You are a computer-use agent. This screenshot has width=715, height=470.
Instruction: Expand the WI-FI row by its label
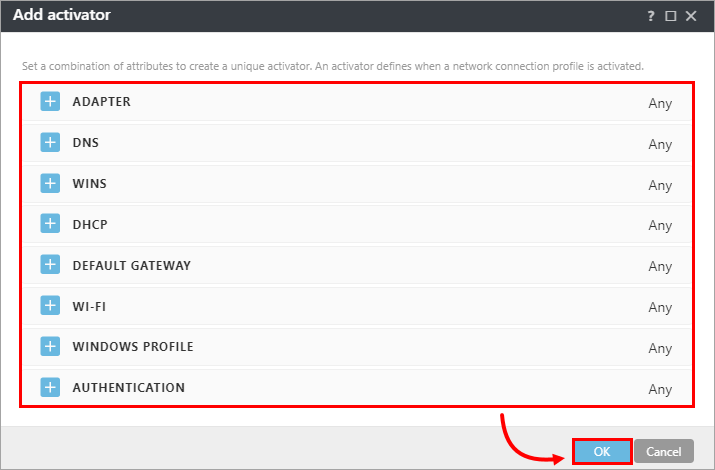(x=90, y=306)
